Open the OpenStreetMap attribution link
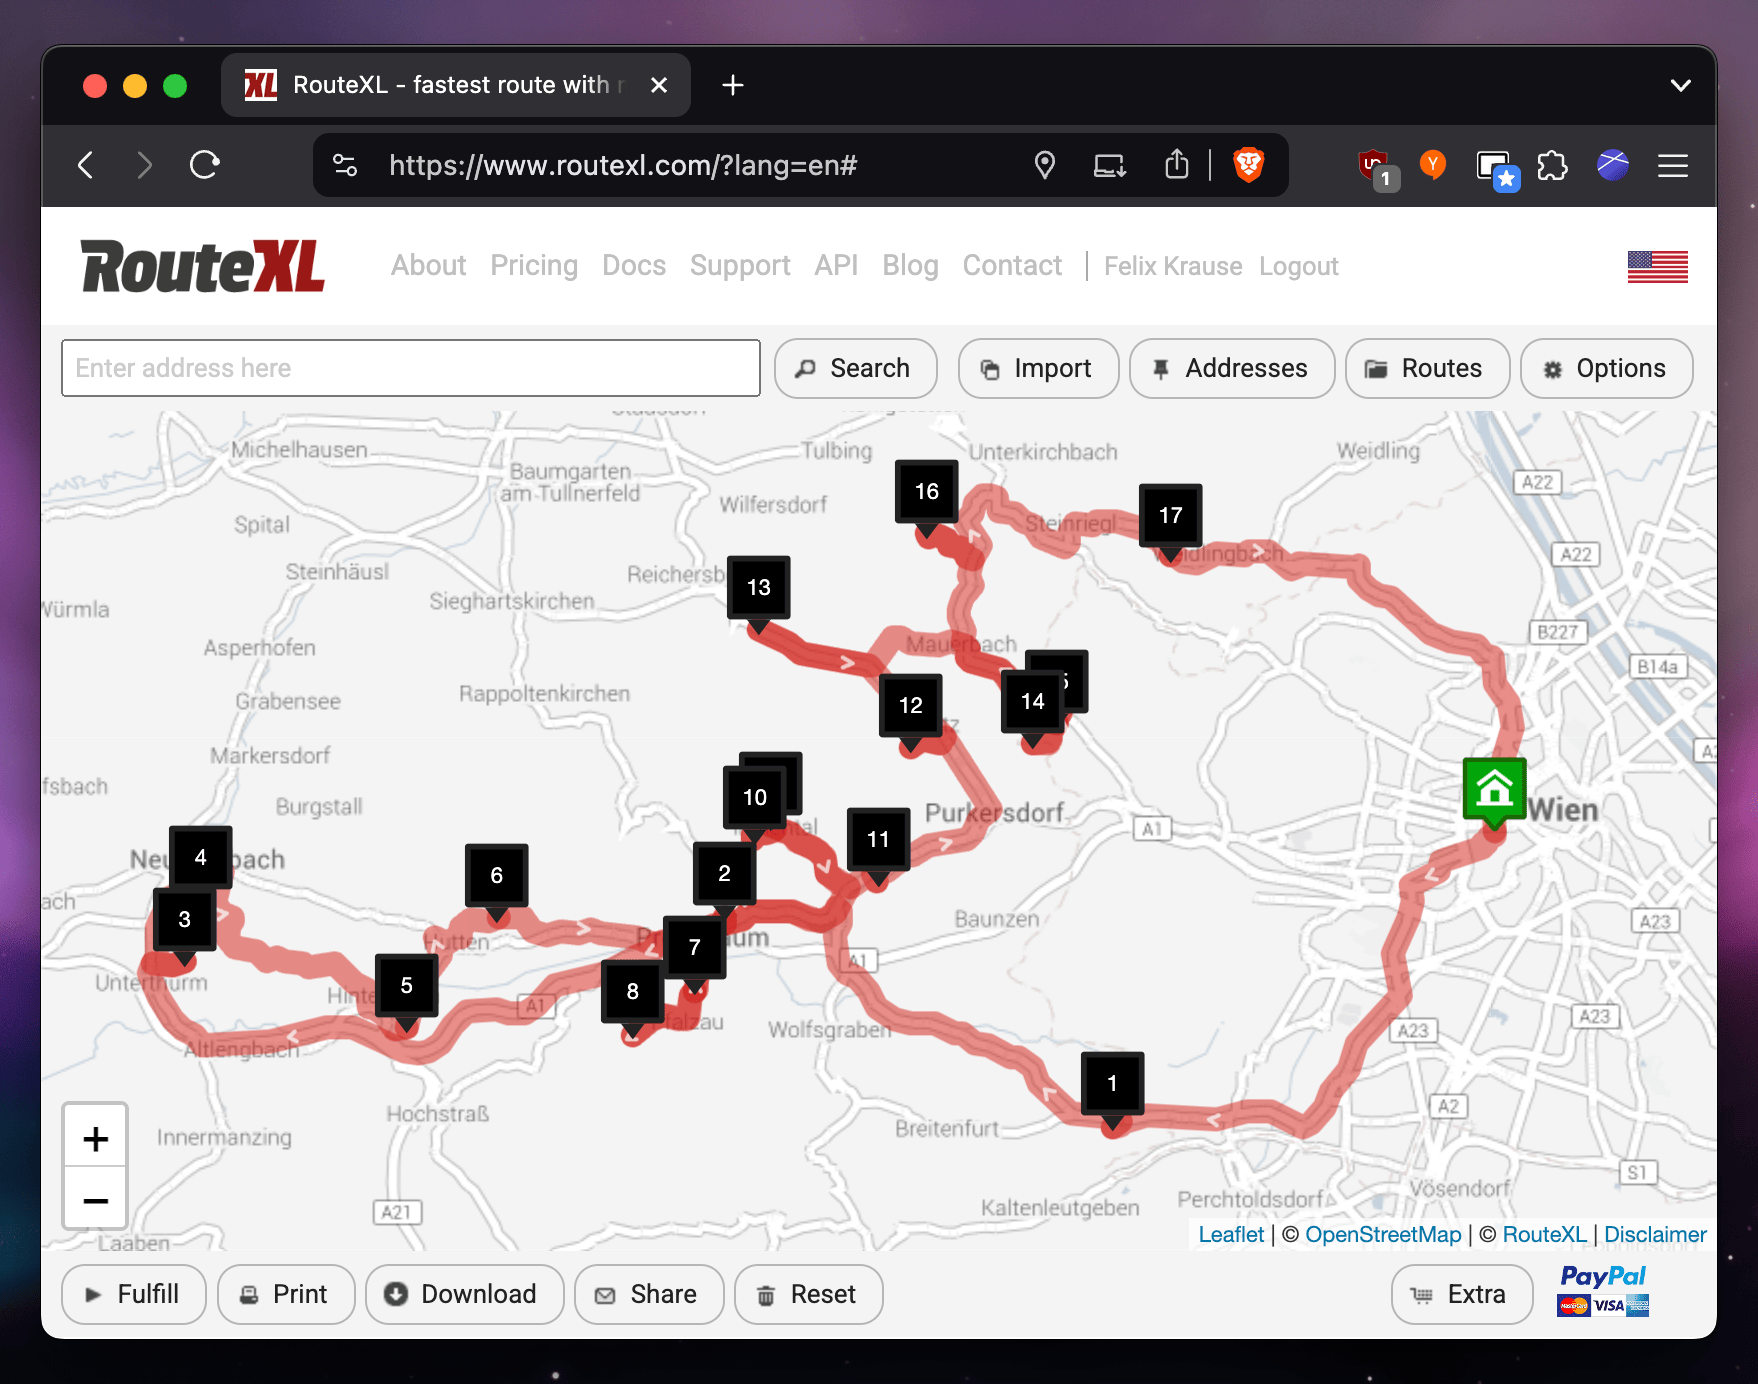 click(1382, 1235)
